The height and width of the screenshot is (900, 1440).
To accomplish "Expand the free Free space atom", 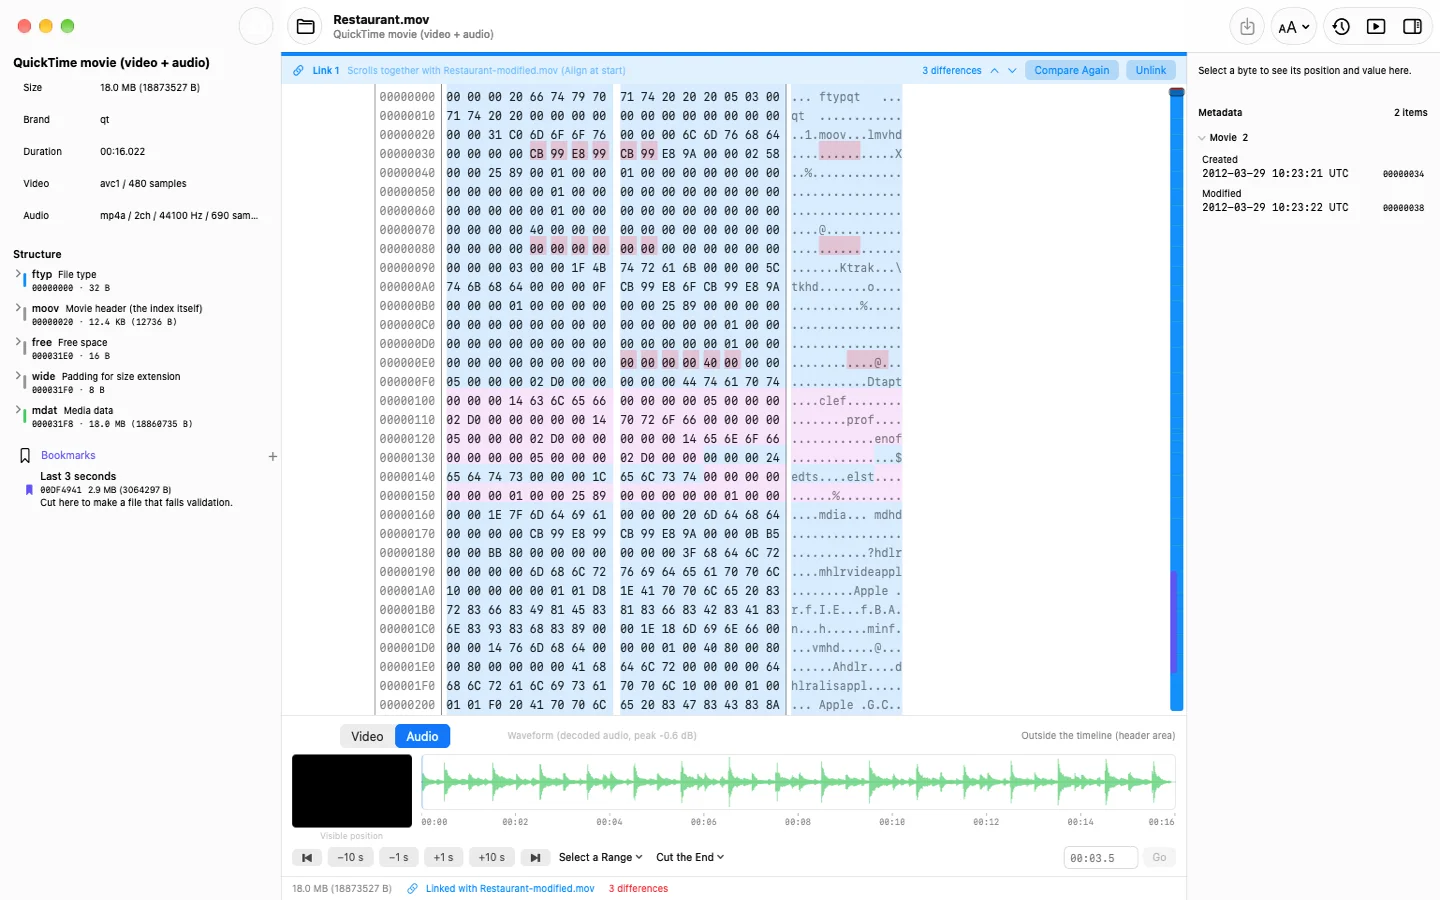I will [x=18, y=341].
